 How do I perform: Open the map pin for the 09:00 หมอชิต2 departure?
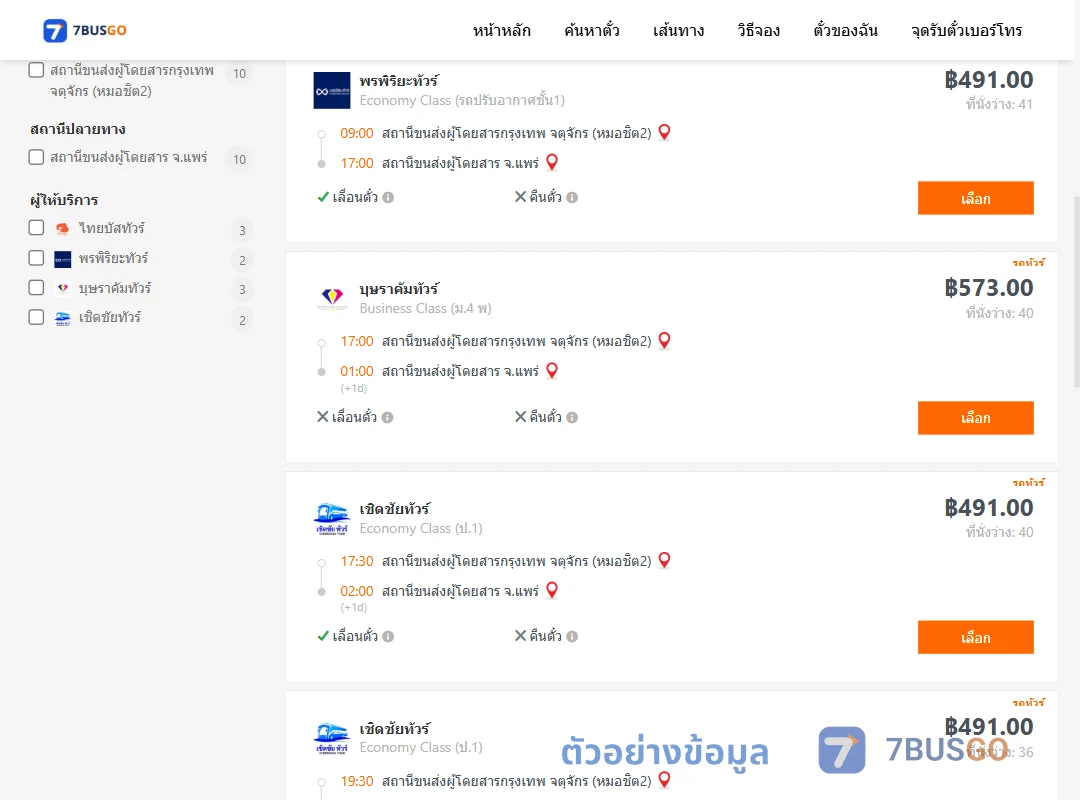(x=665, y=132)
